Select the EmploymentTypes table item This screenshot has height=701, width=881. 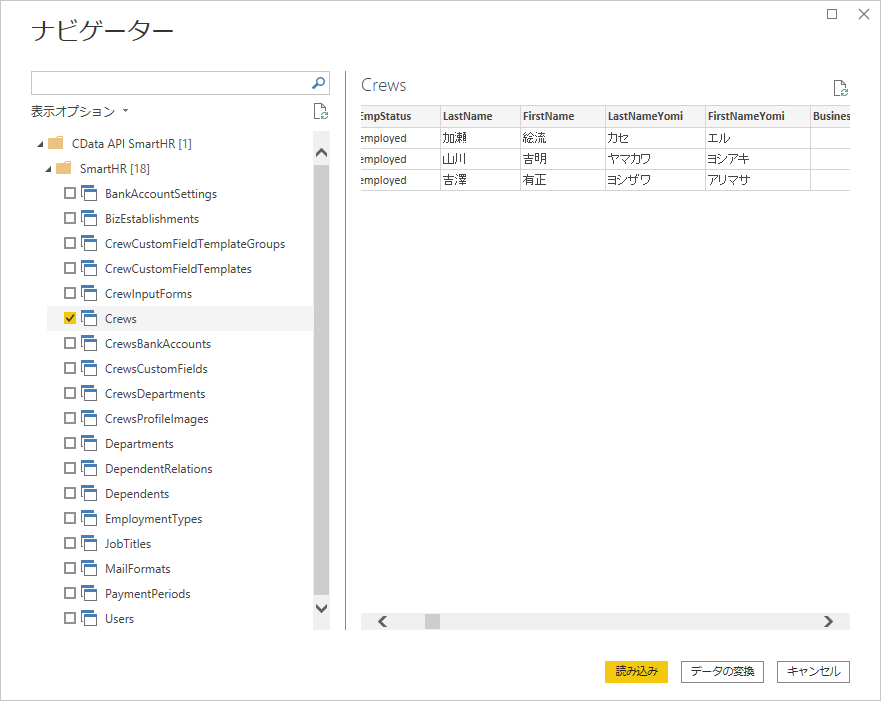(153, 518)
